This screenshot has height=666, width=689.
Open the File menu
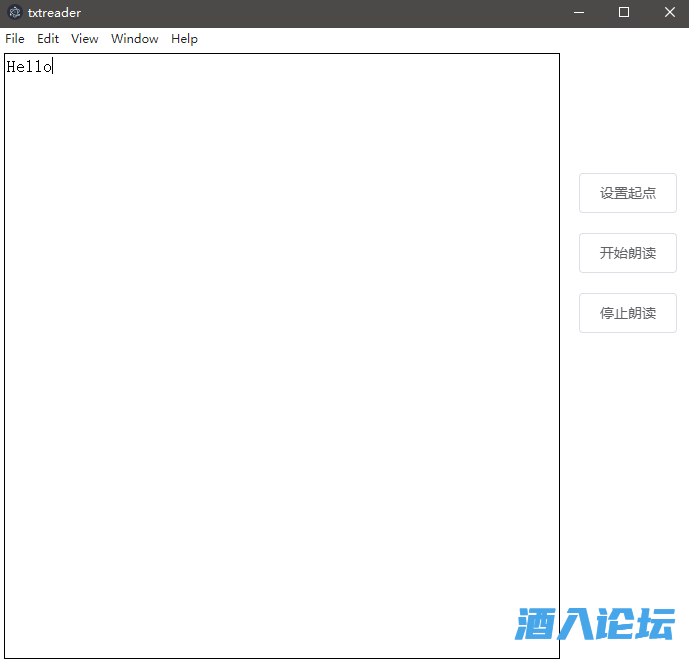click(15, 39)
